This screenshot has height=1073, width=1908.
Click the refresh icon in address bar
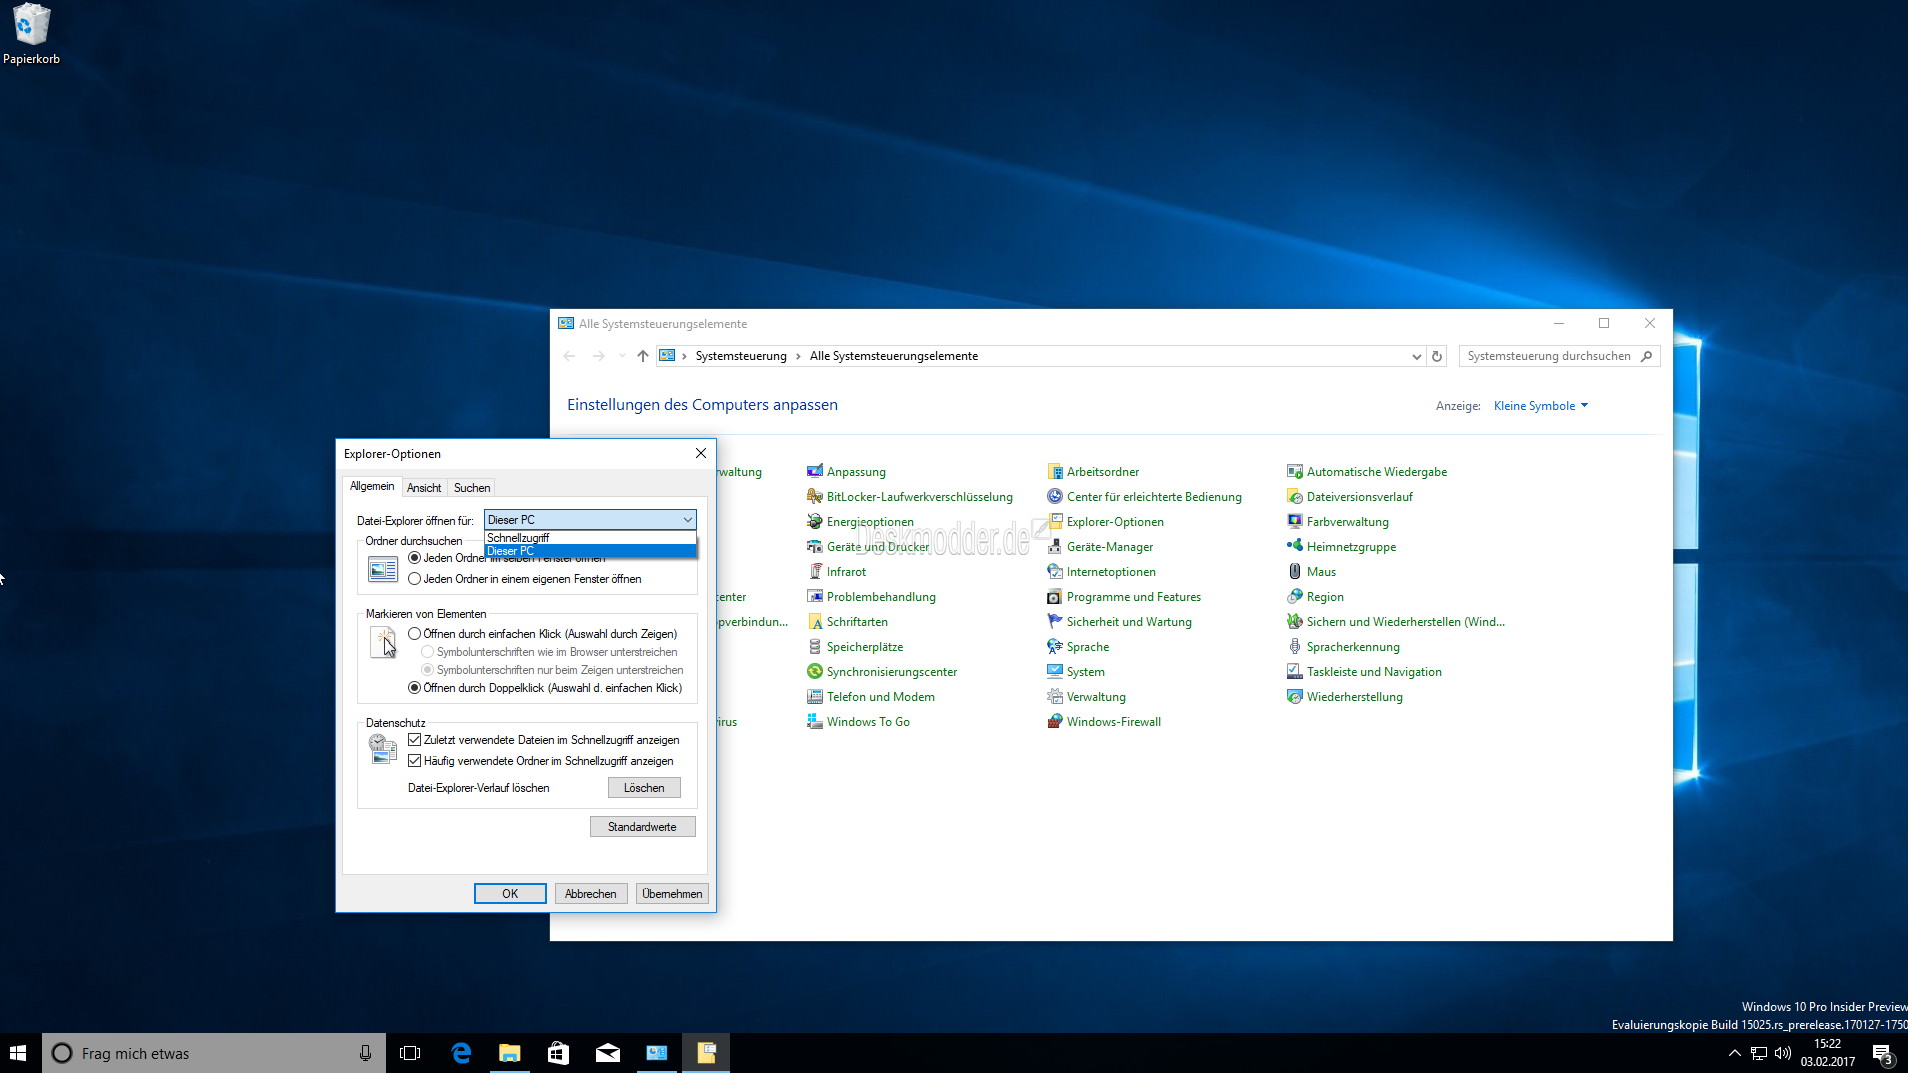pos(1437,356)
